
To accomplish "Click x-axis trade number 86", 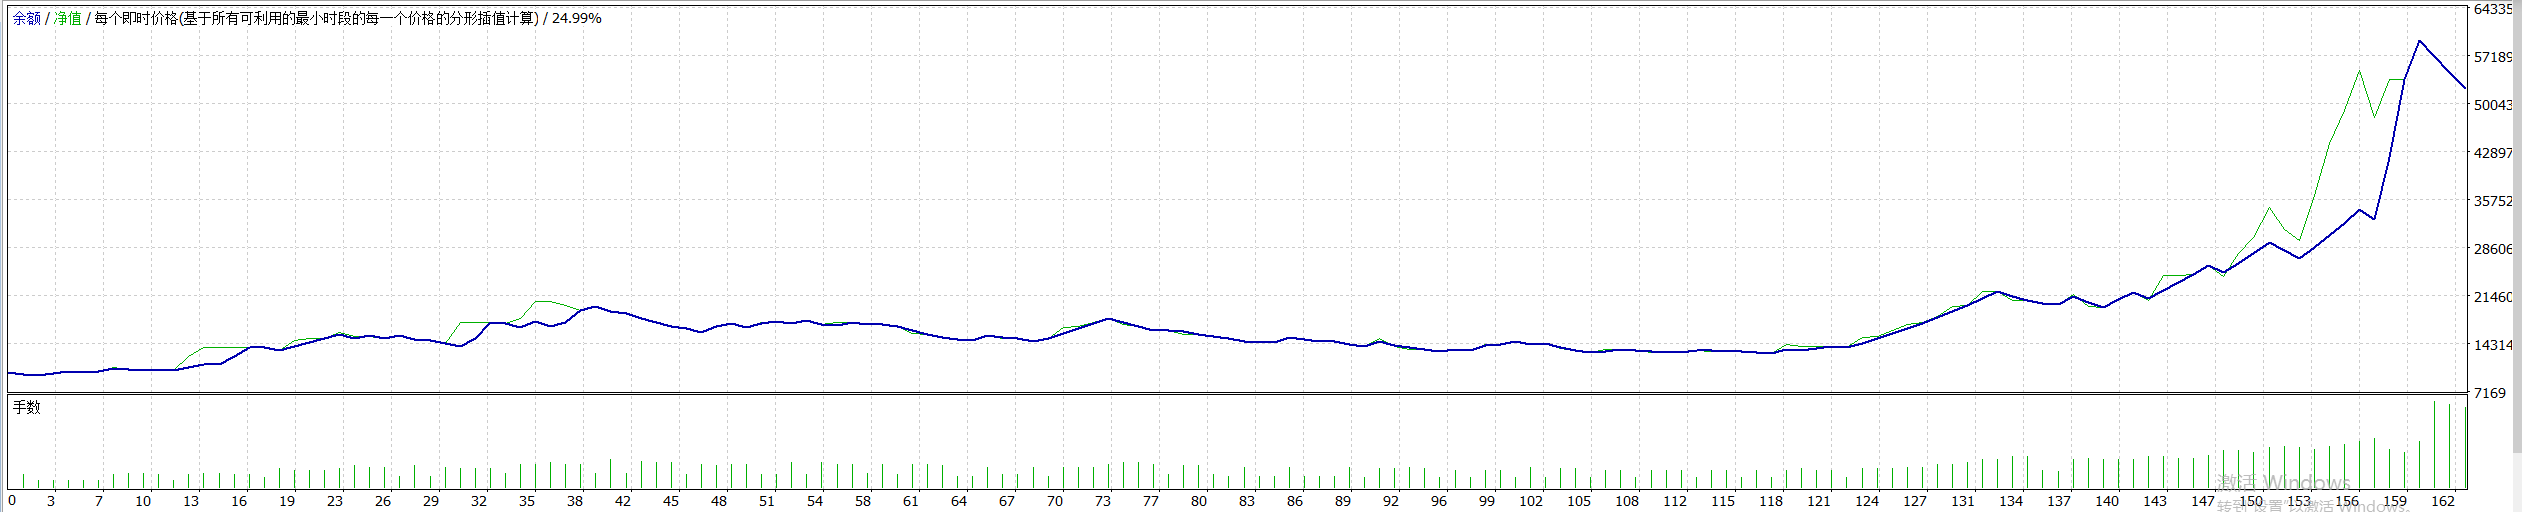I will pyautogui.click(x=1295, y=501).
